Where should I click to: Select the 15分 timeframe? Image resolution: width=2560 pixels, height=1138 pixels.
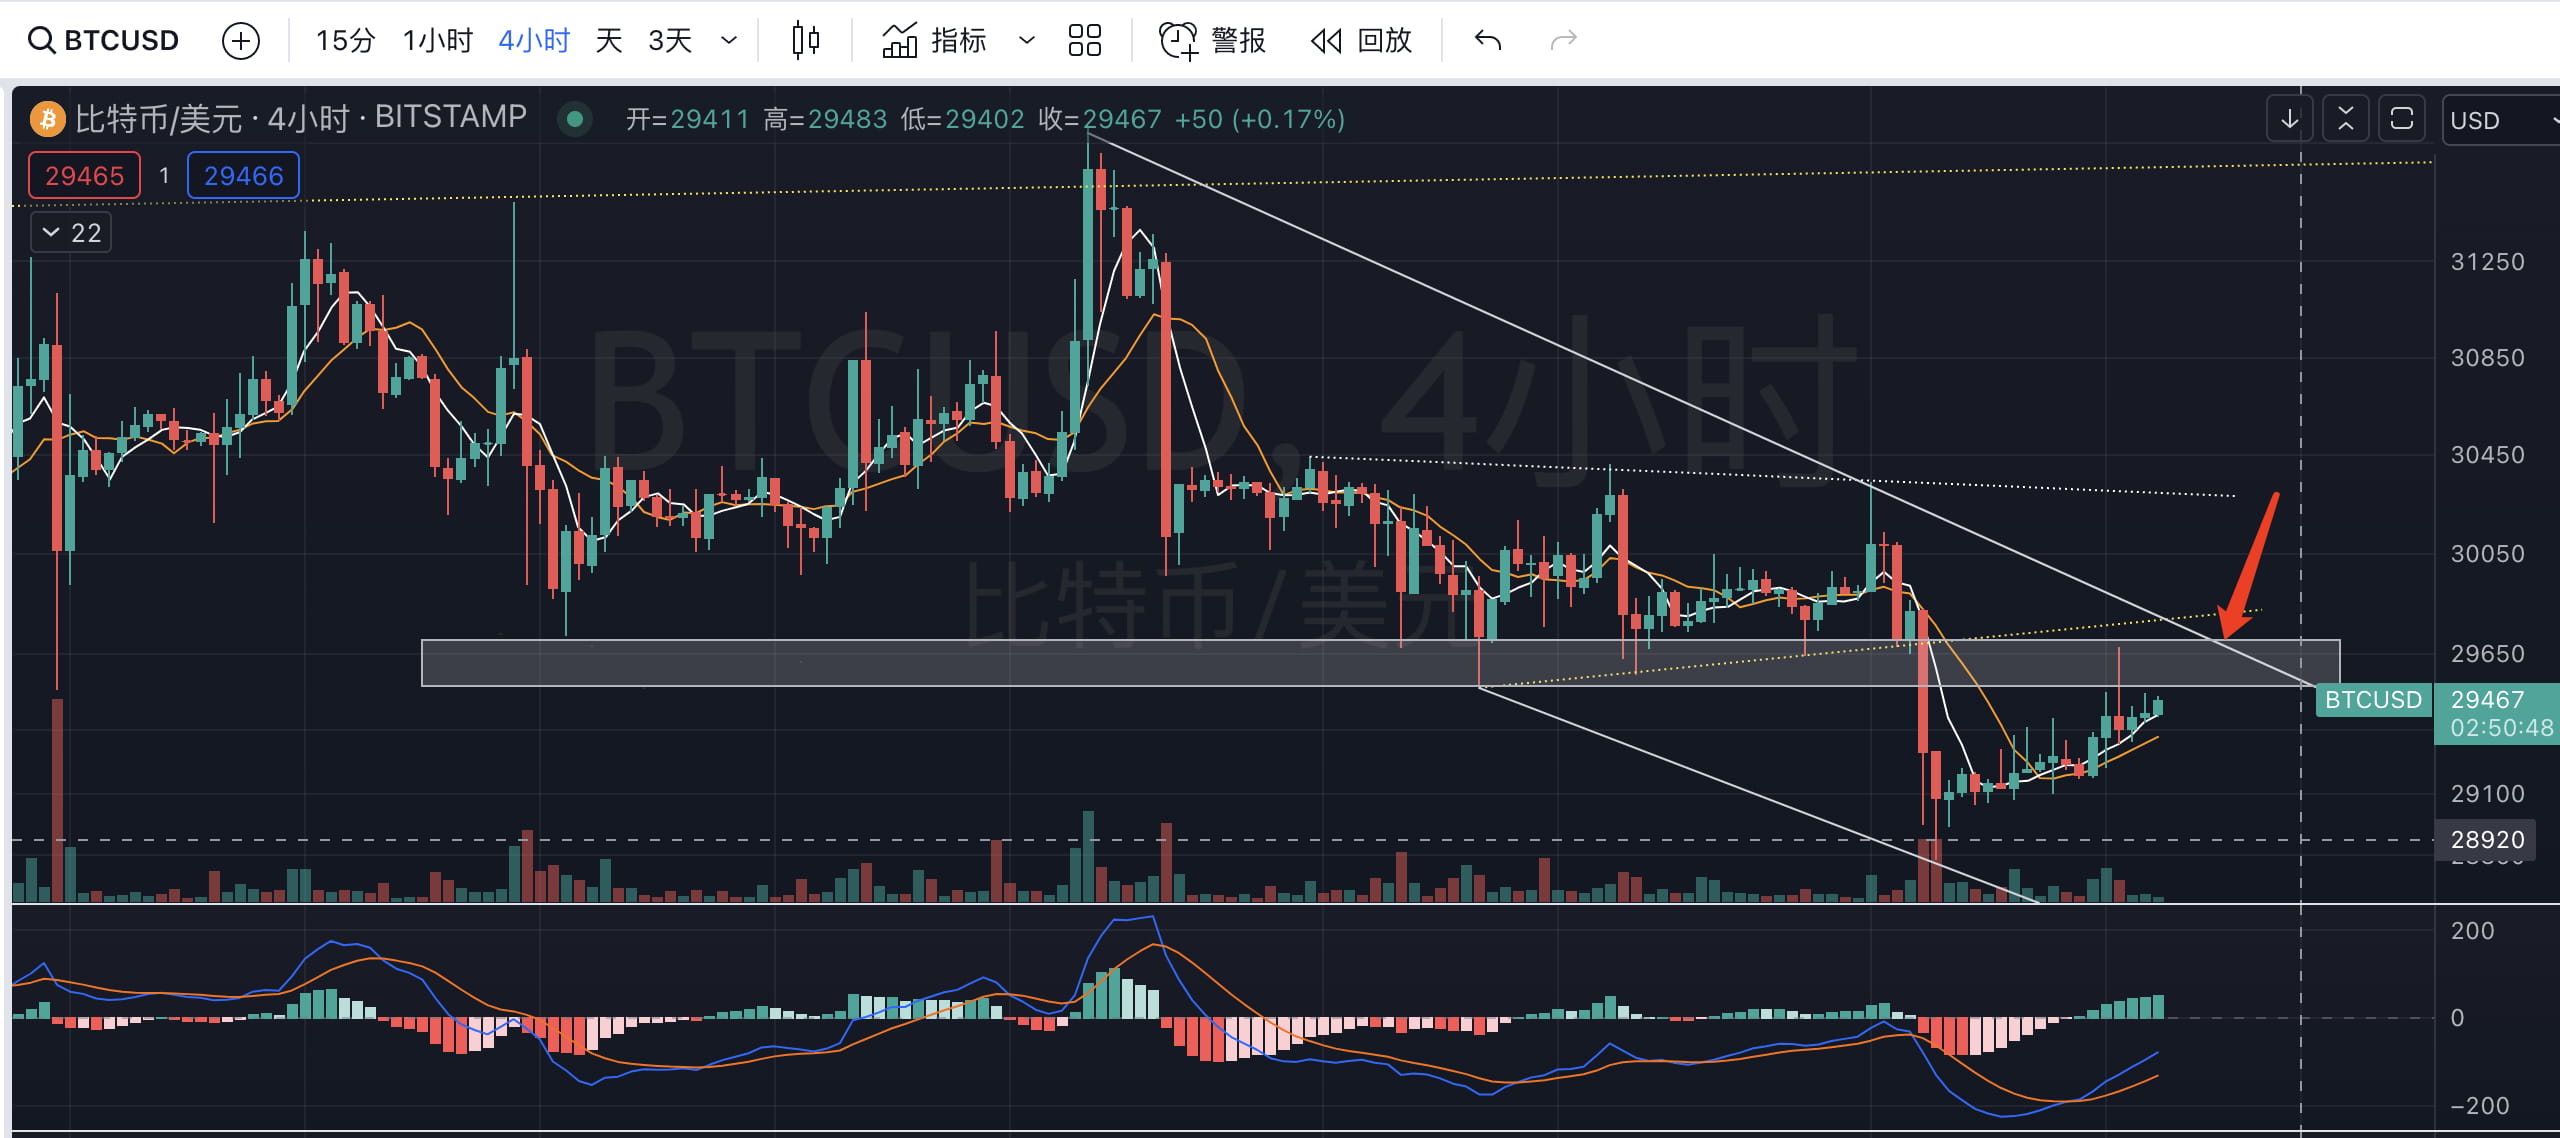point(345,40)
